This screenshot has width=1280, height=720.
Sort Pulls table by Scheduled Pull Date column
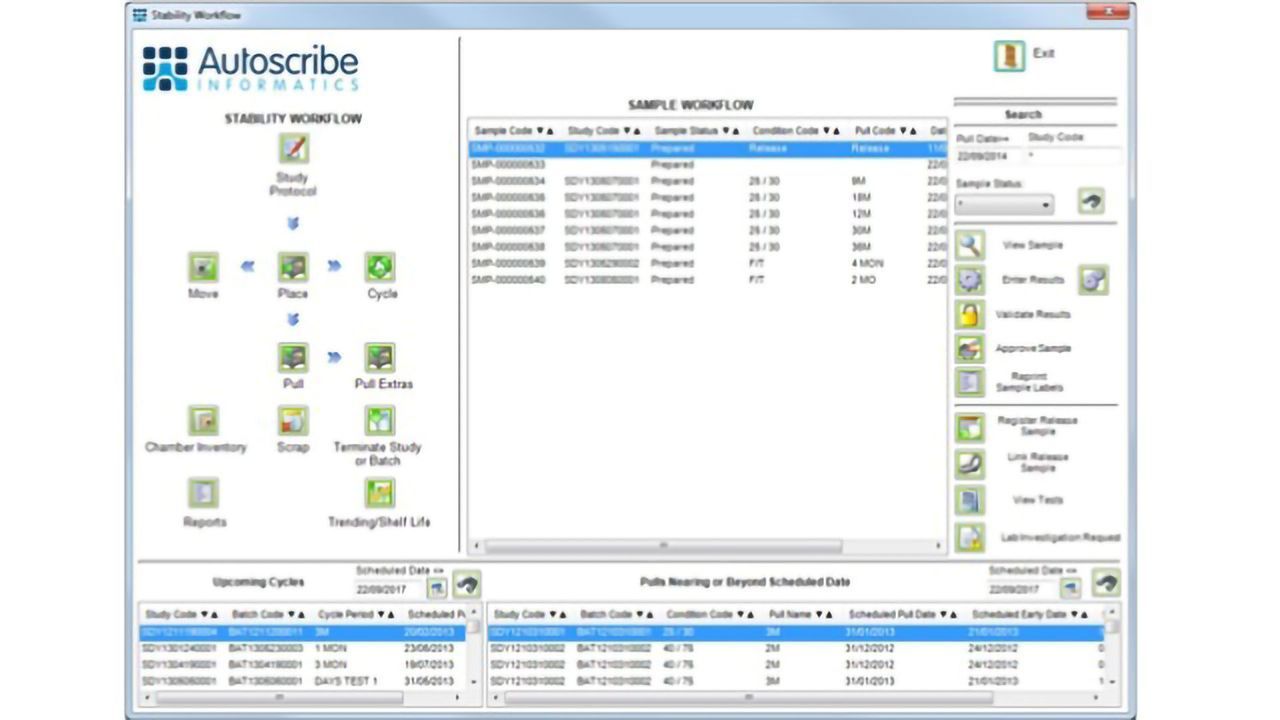coord(902,614)
